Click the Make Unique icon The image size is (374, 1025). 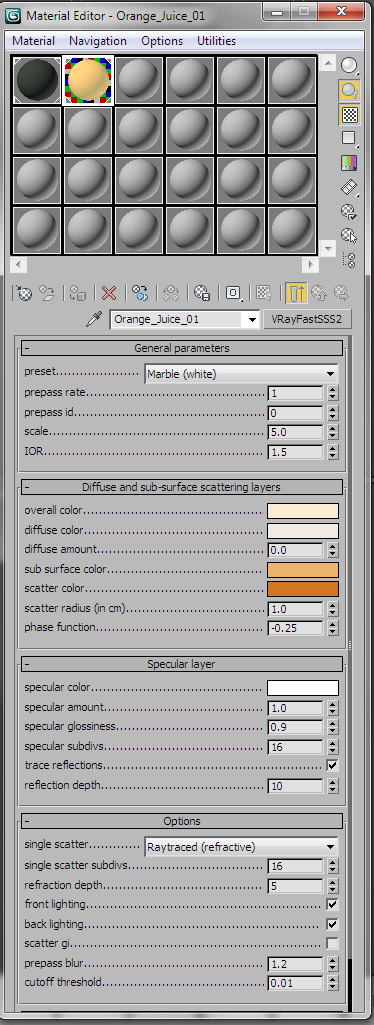[x=171, y=293]
